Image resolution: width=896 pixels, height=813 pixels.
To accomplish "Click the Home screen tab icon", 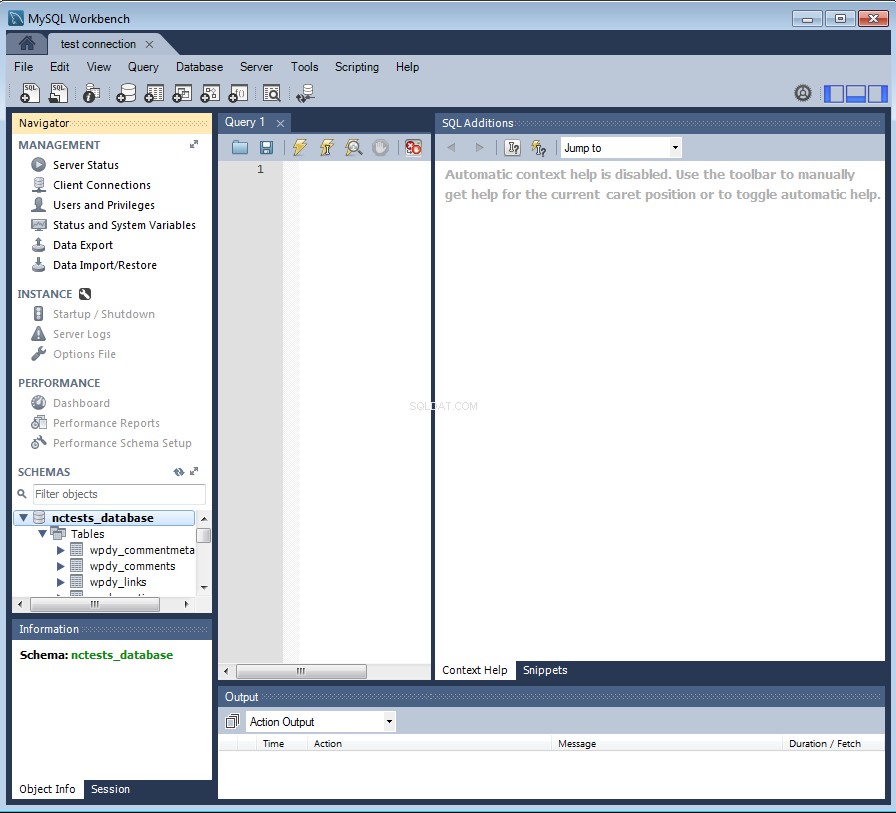I will tap(26, 43).
